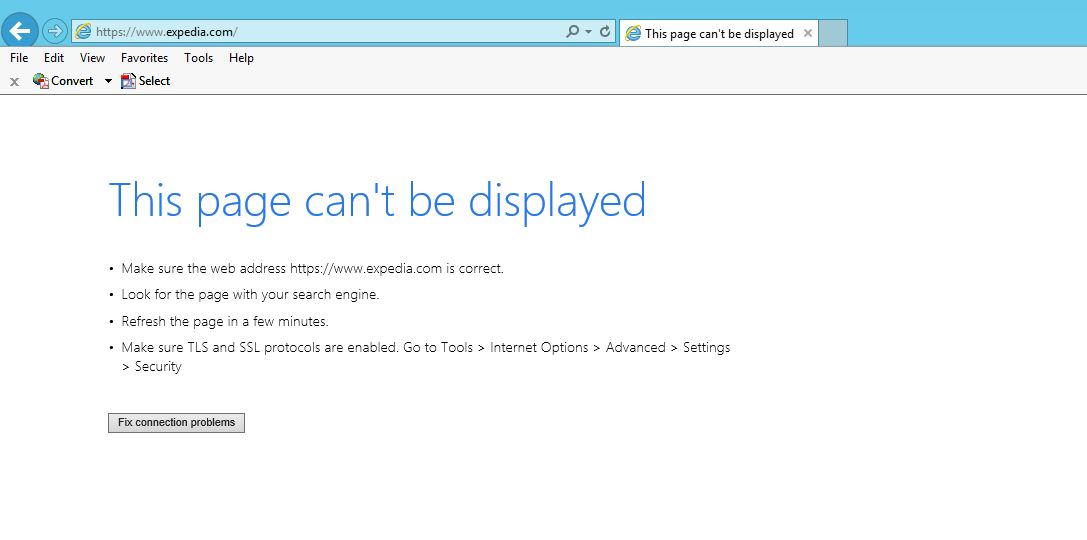Image resolution: width=1087 pixels, height=540 pixels.
Task: Open the Help menu
Action: coord(241,58)
